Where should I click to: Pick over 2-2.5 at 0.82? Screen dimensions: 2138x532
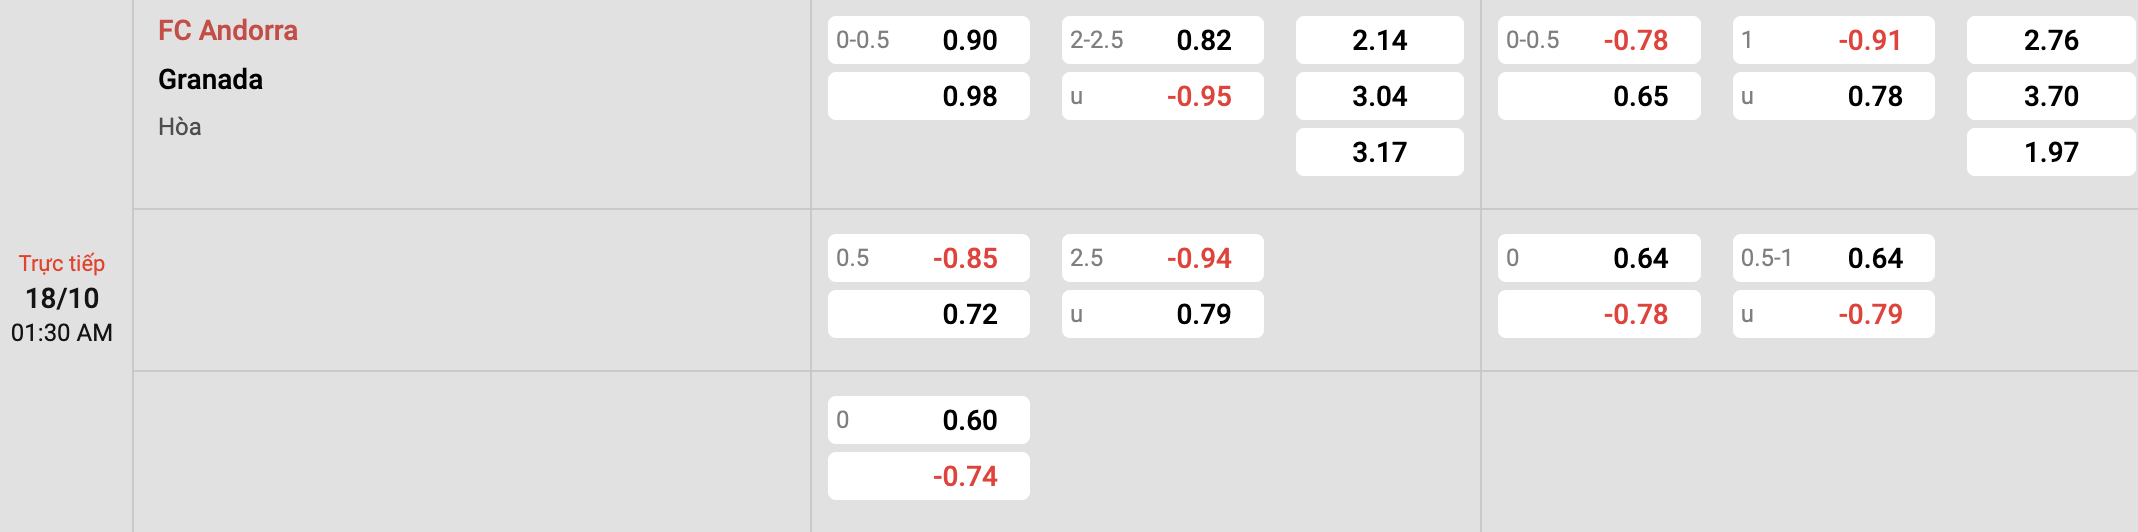(1163, 40)
